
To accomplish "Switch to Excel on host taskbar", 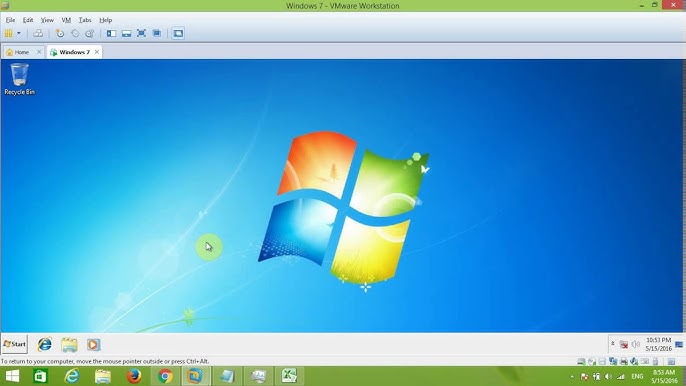I will (x=289, y=376).
